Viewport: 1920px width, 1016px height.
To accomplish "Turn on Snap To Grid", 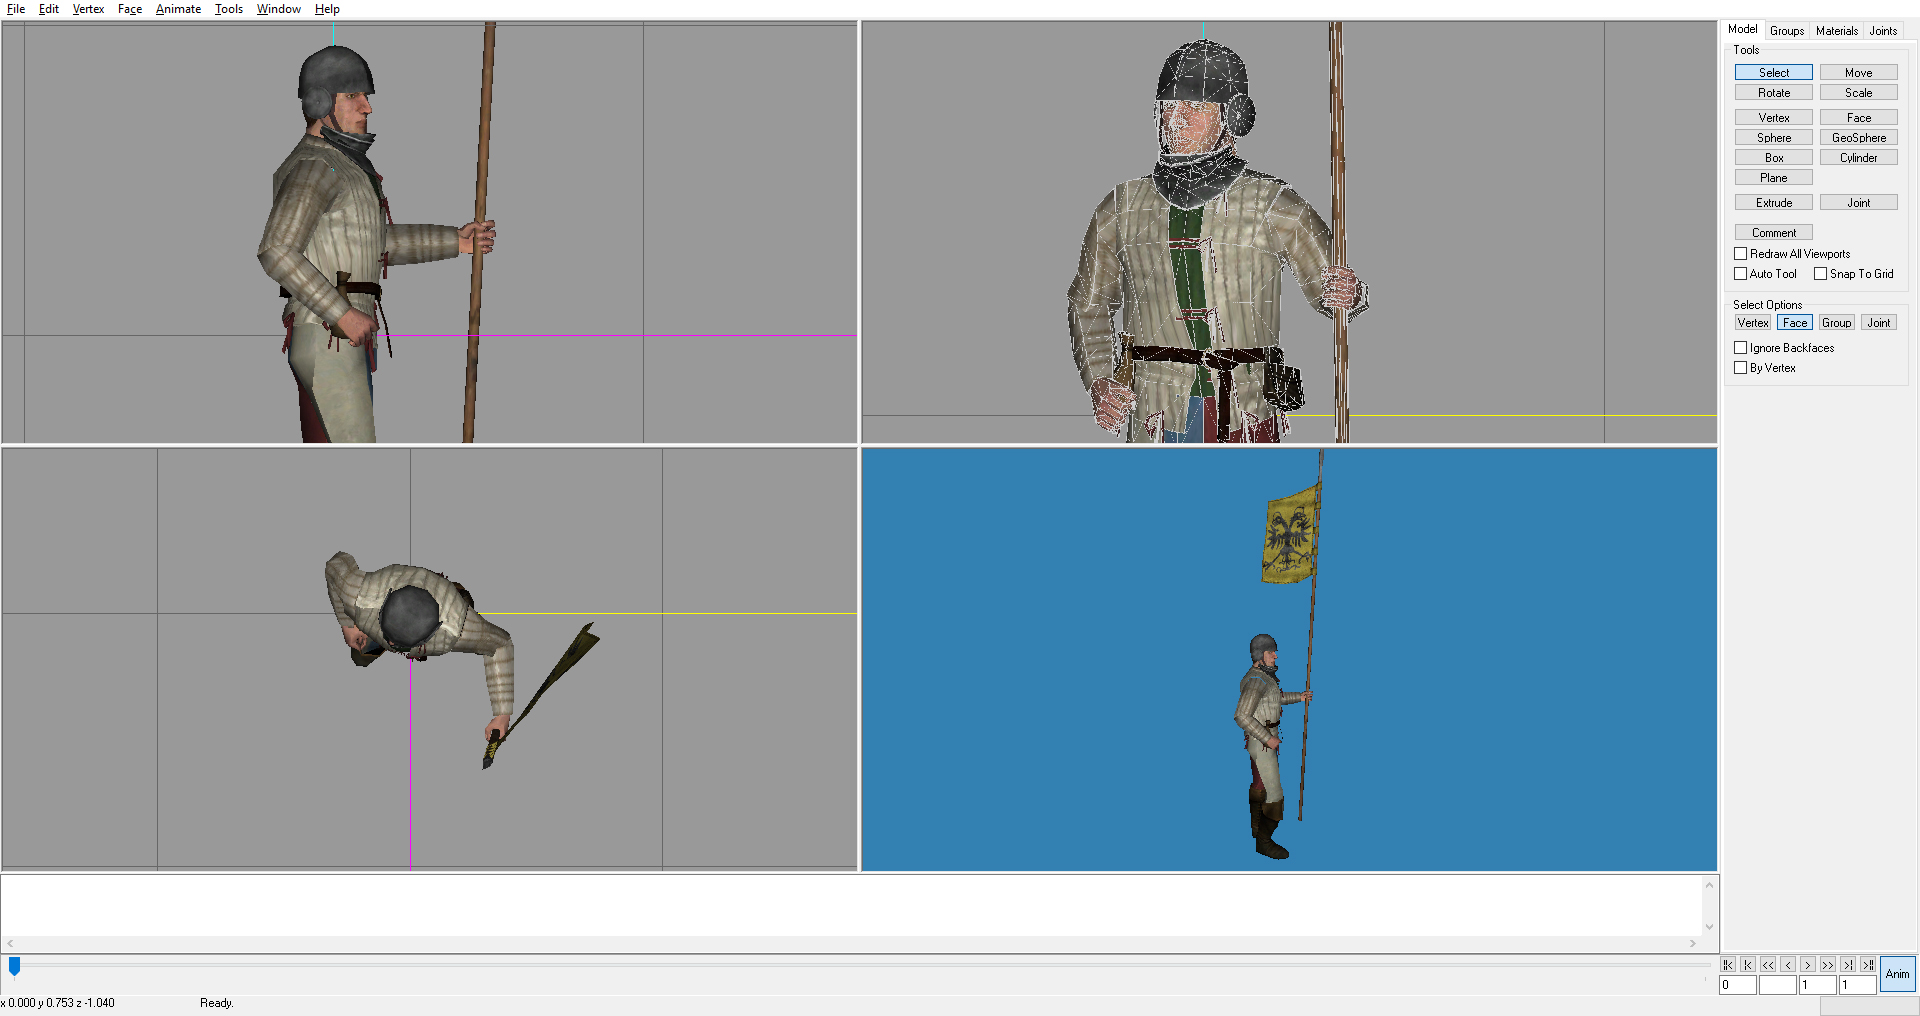I will pyautogui.click(x=1821, y=274).
